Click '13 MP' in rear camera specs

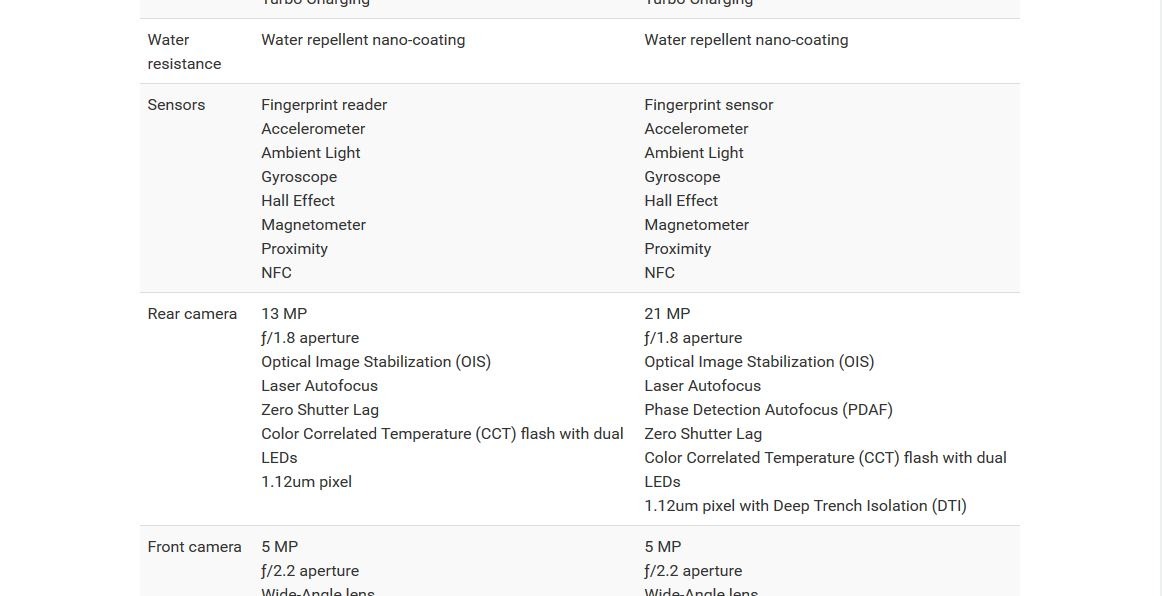[284, 314]
